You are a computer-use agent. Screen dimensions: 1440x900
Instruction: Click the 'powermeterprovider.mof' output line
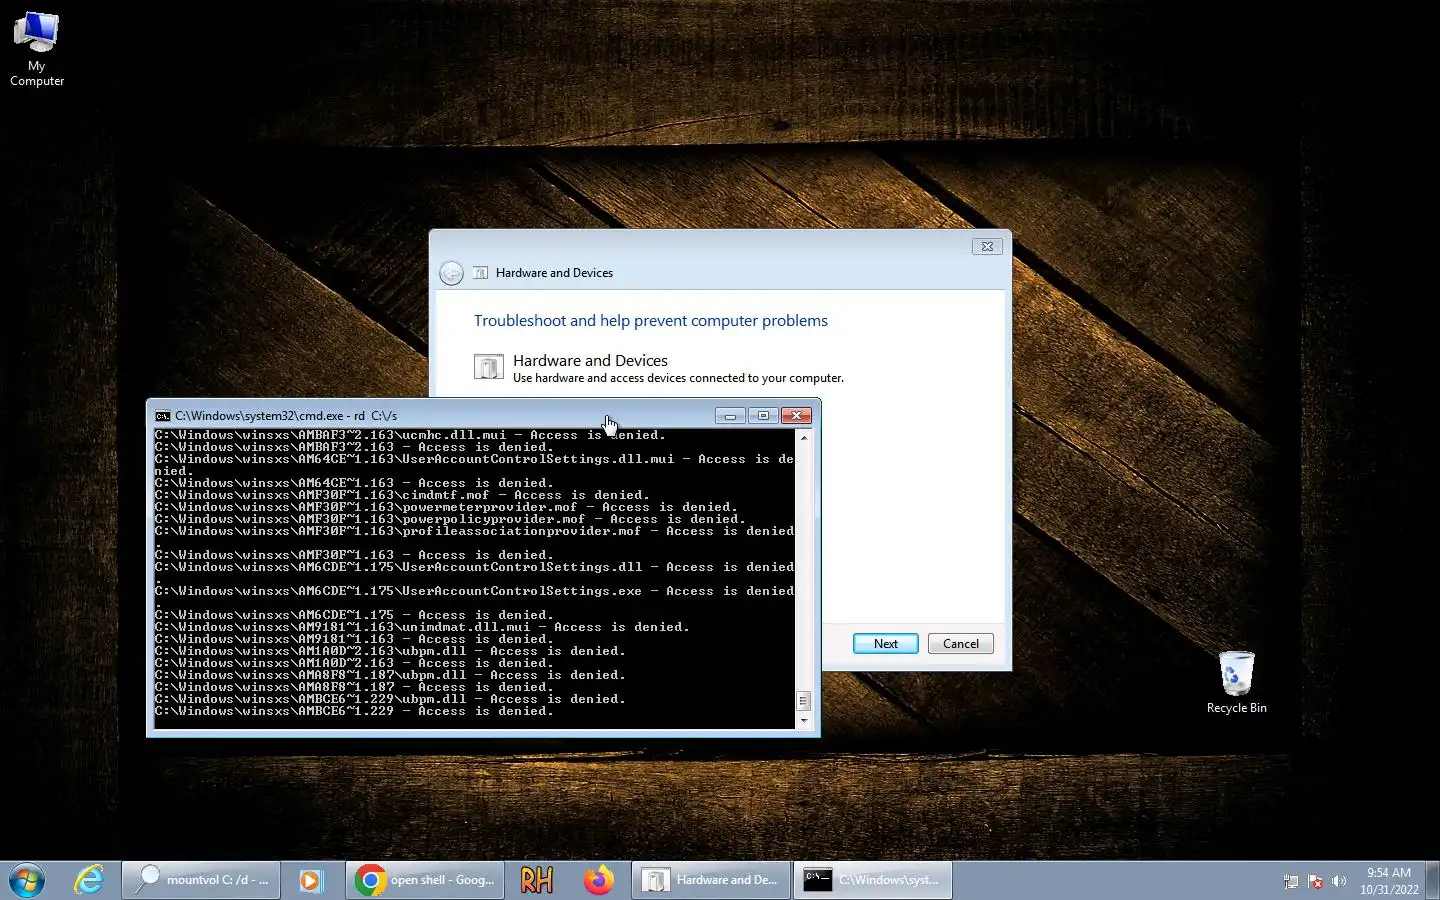446,507
